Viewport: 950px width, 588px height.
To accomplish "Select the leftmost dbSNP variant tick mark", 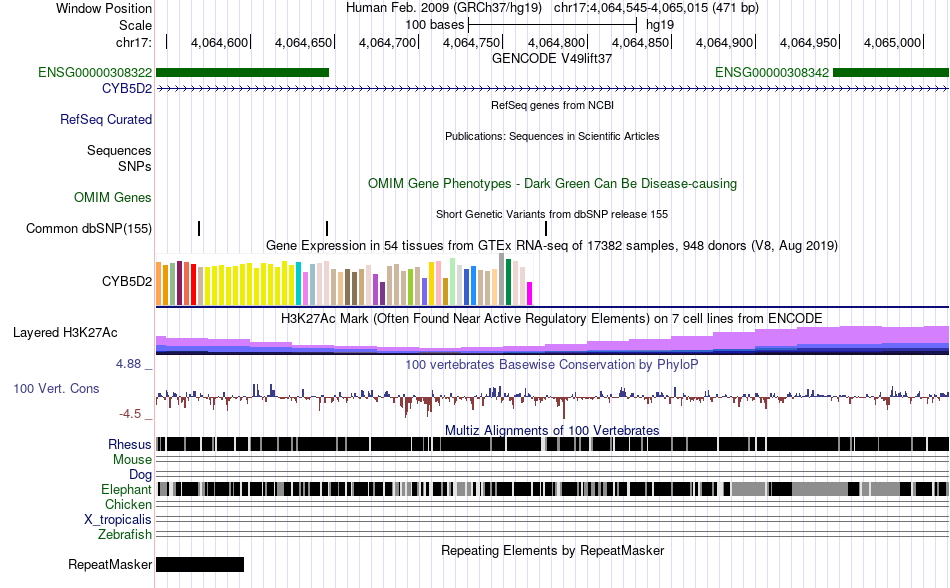I will click(199, 228).
